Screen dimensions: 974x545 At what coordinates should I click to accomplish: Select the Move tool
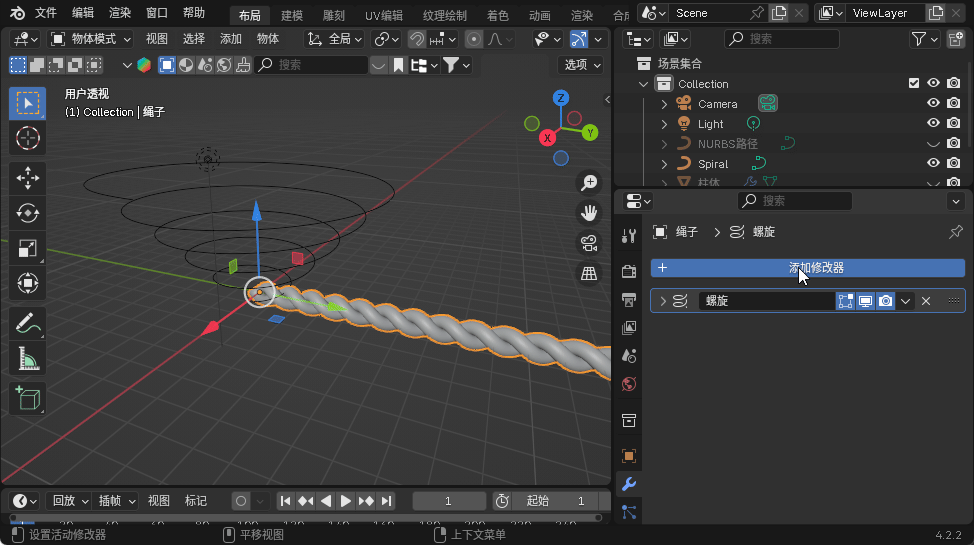click(x=27, y=178)
